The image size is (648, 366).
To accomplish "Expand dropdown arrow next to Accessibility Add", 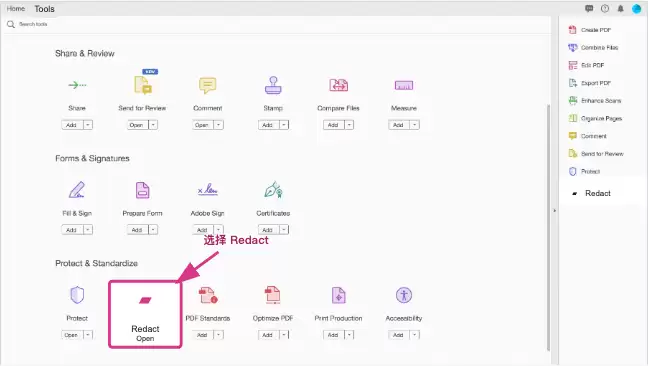I will 415,335.
